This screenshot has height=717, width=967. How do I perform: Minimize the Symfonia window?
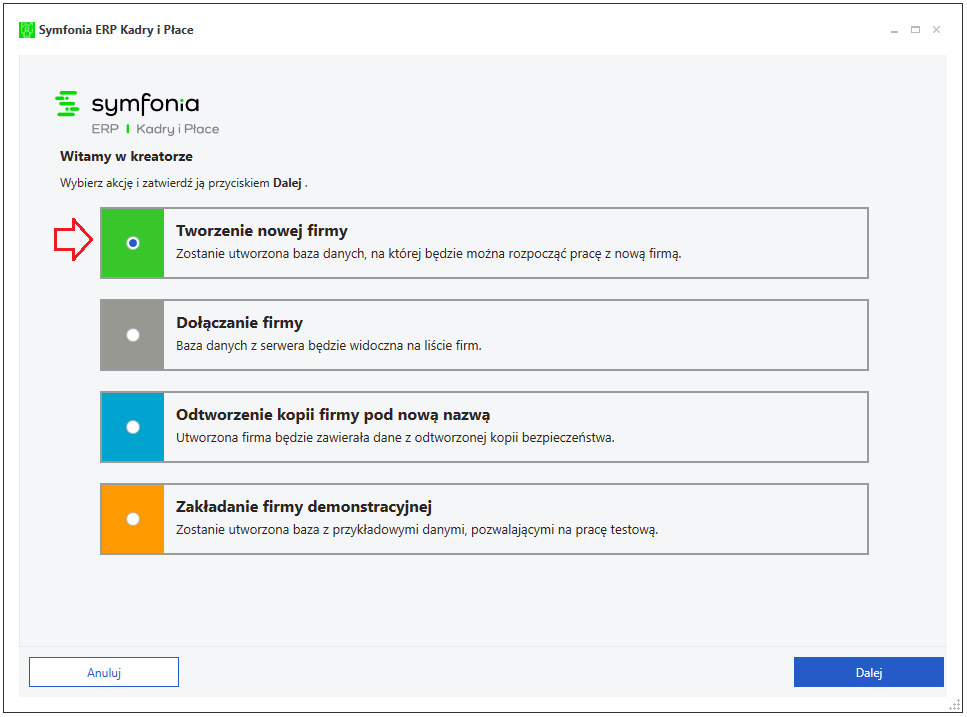tap(894, 30)
